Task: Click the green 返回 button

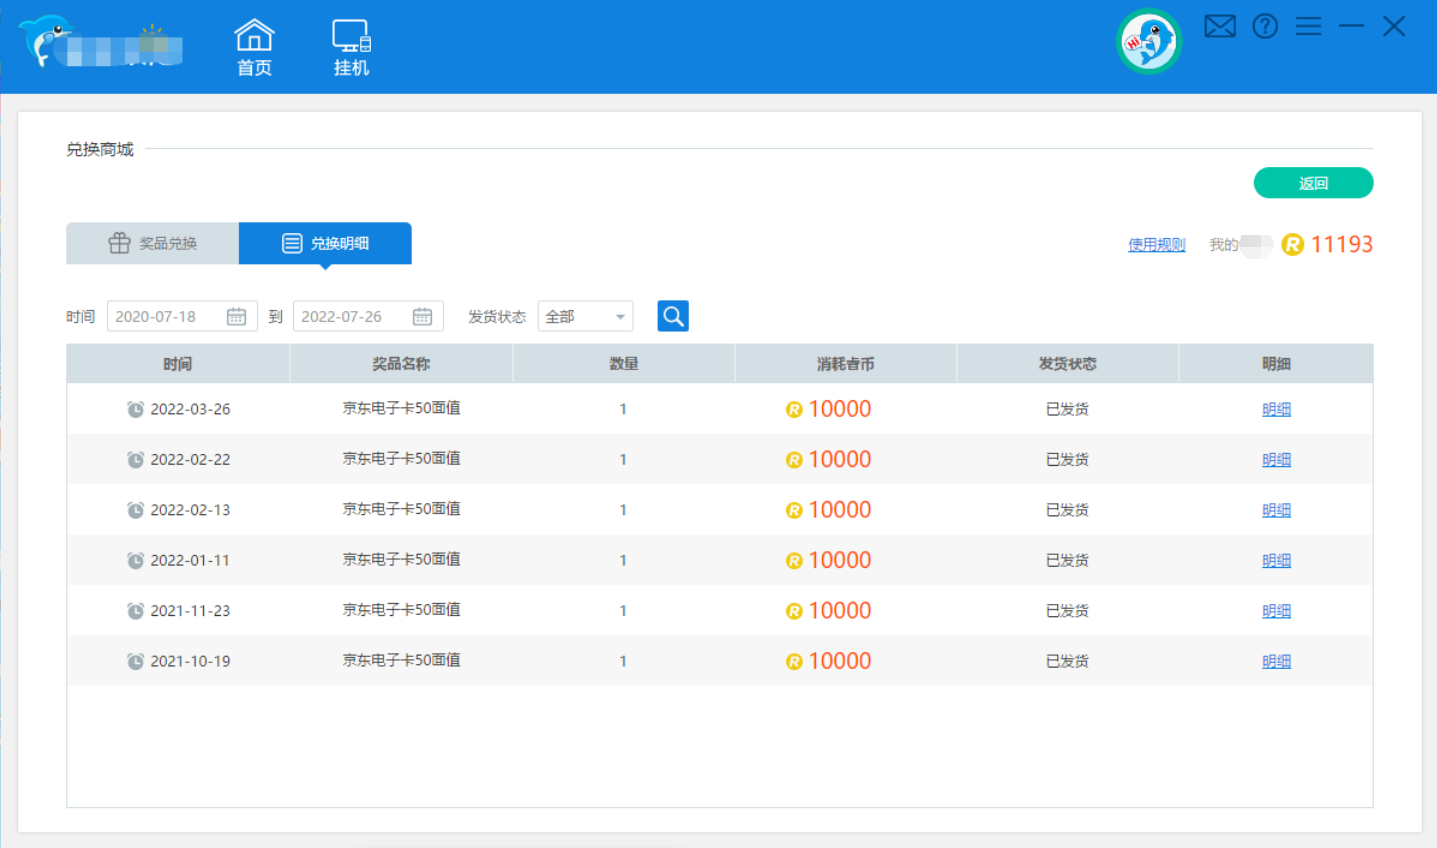Action: [1313, 183]
